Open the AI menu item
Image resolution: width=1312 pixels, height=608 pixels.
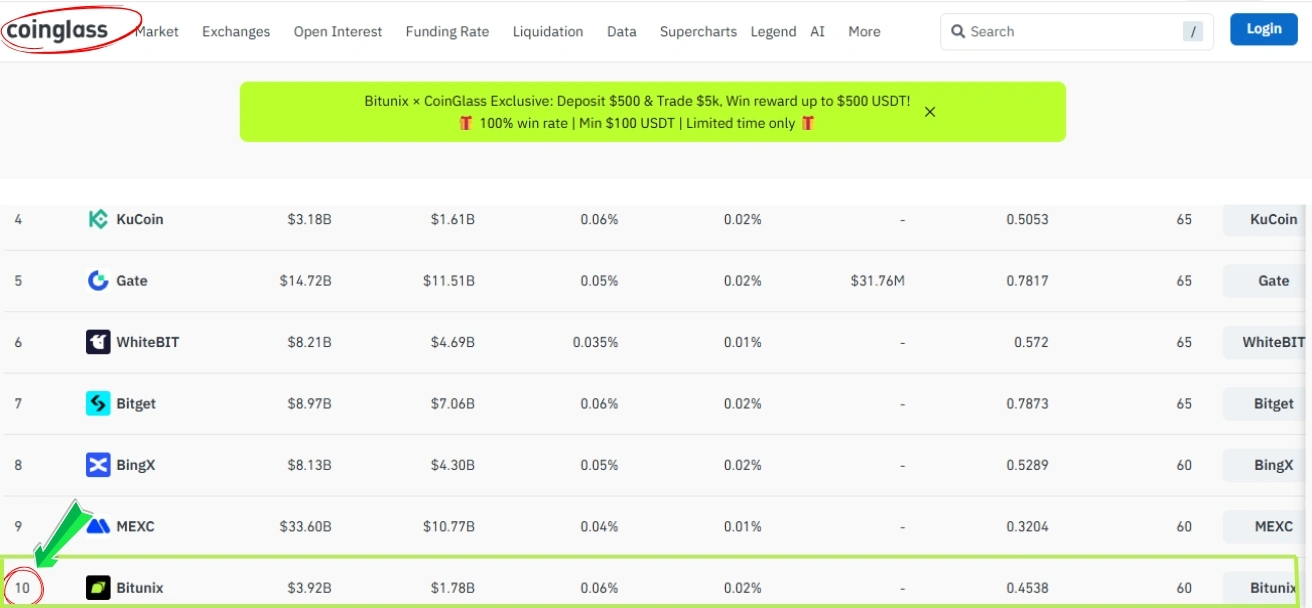tap(818, 32)
